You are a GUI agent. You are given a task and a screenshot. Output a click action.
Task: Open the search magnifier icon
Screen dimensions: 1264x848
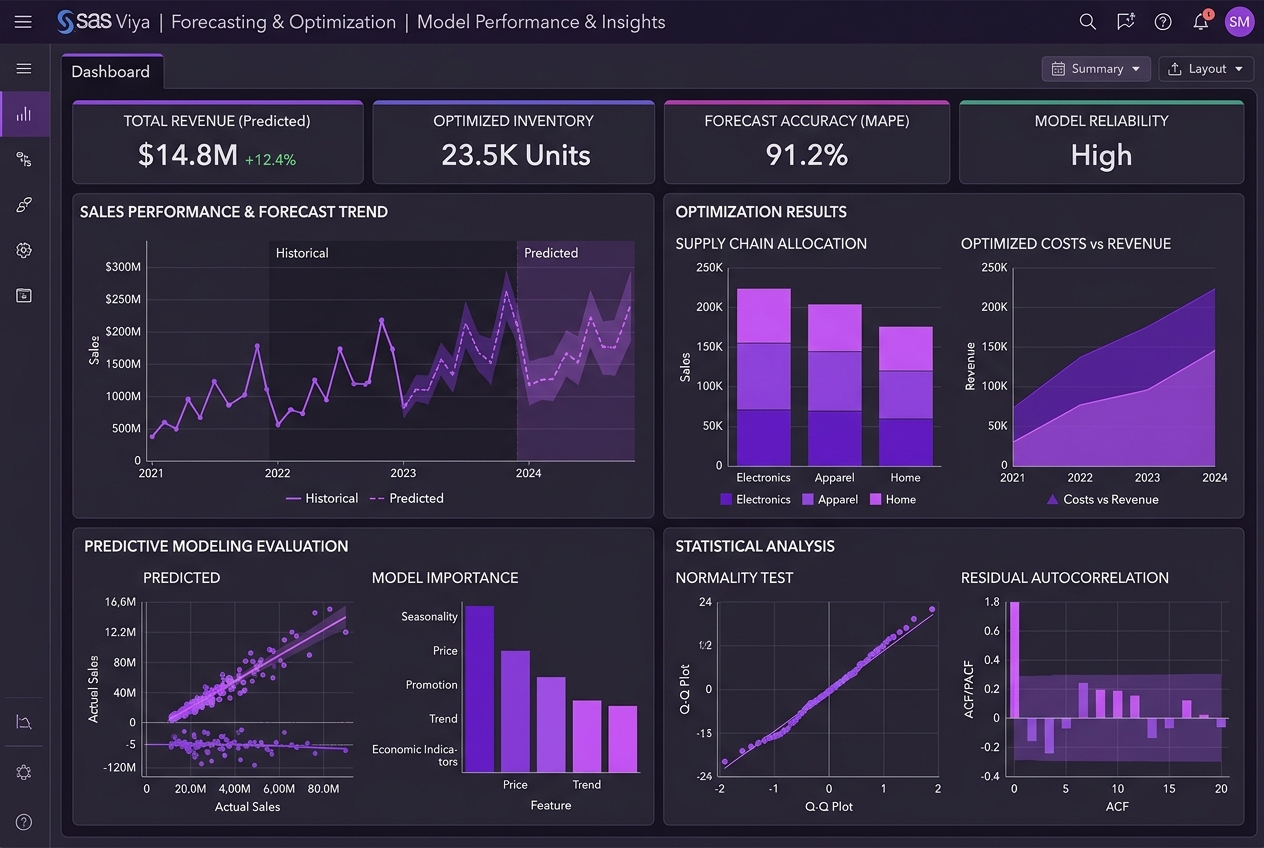pos(1088,22)
